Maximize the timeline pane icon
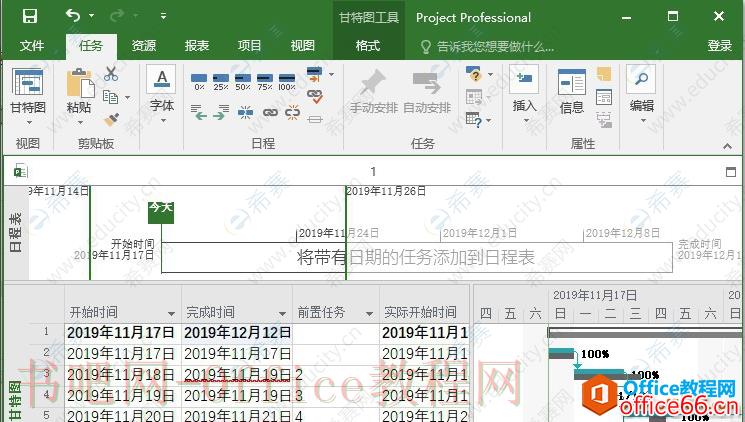Viewport: 745px width, 422px height. coord(731,172)
